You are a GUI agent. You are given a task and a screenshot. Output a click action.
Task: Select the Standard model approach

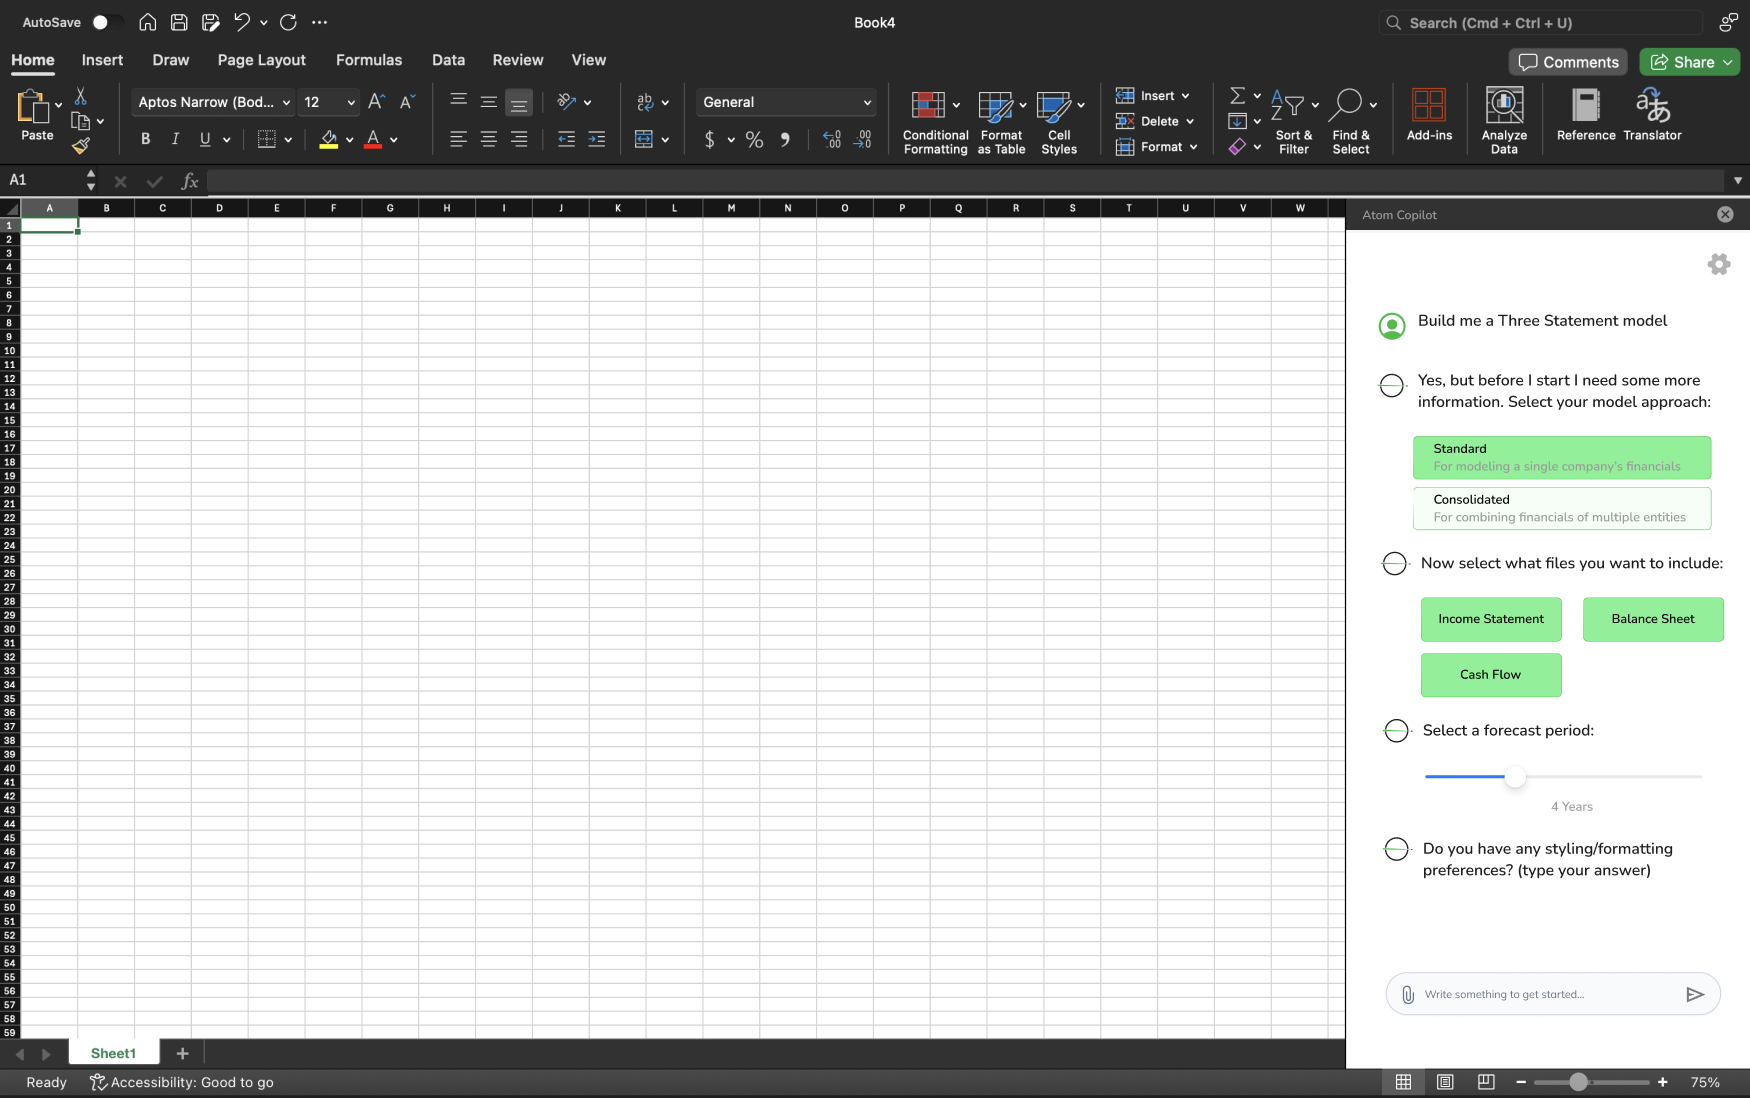click(1562, 457)
